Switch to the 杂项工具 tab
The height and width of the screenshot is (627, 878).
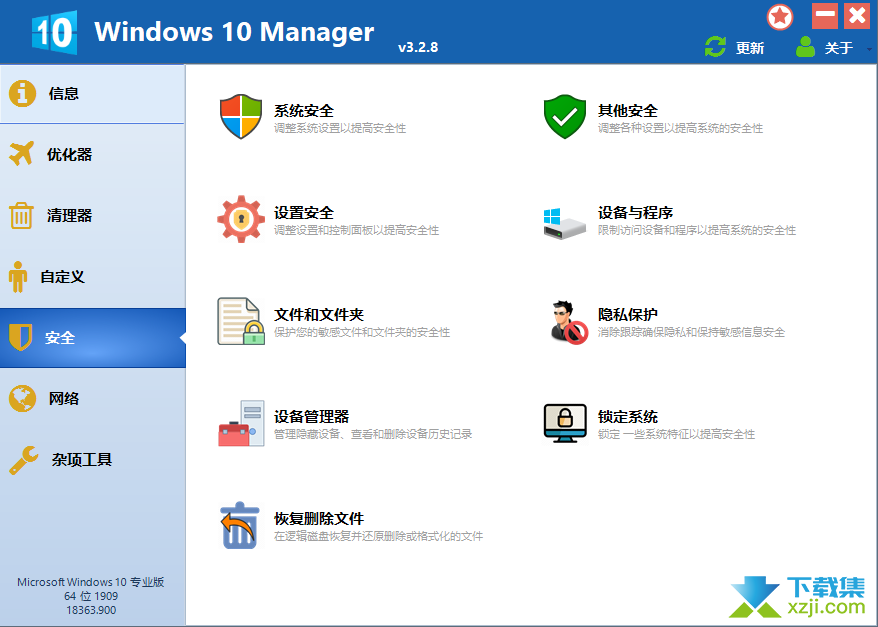point(93,460)
